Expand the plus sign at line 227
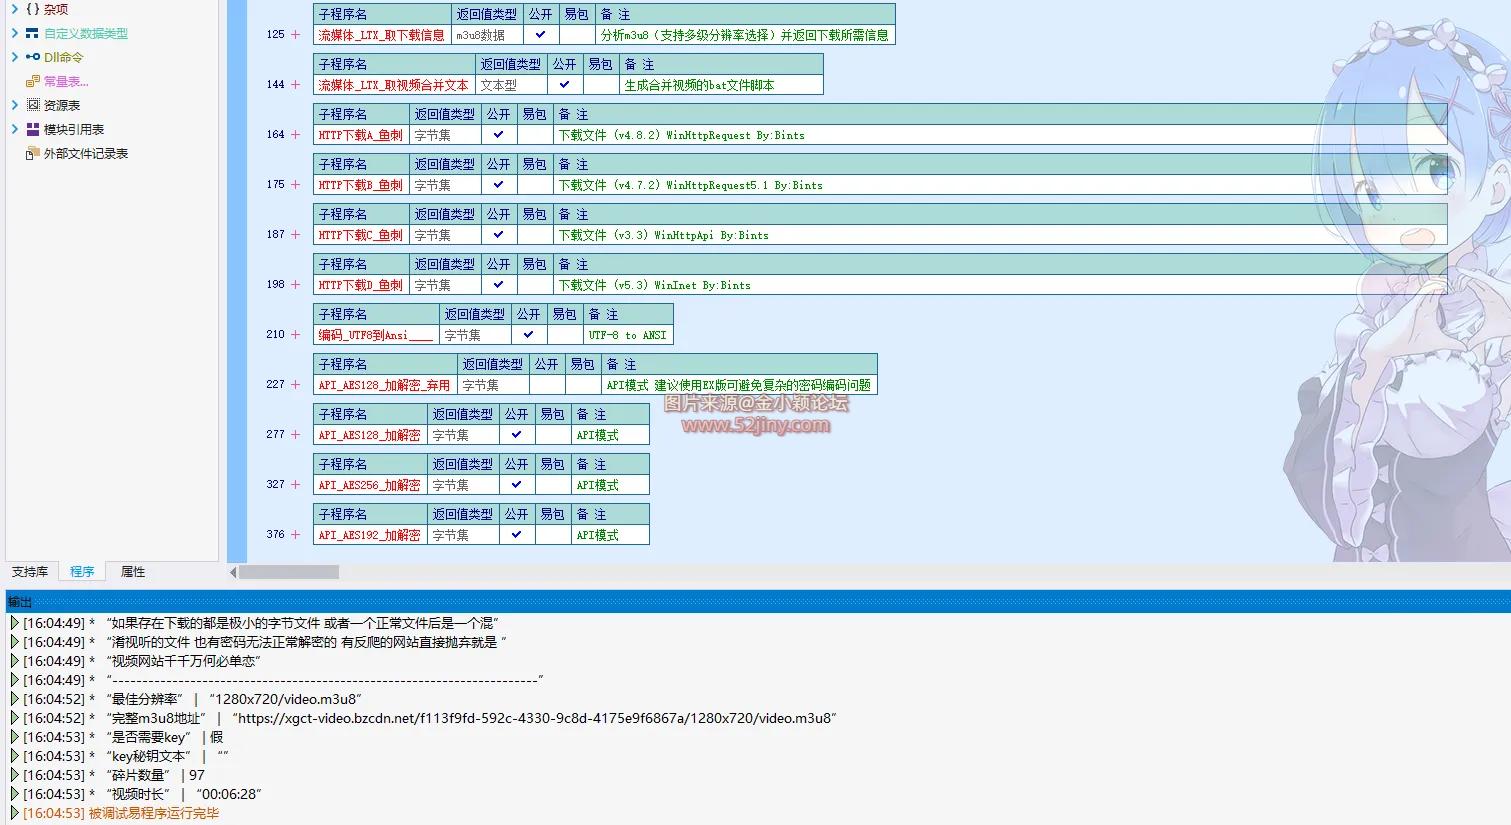The image size is (1511, 825). click(295, 385)
